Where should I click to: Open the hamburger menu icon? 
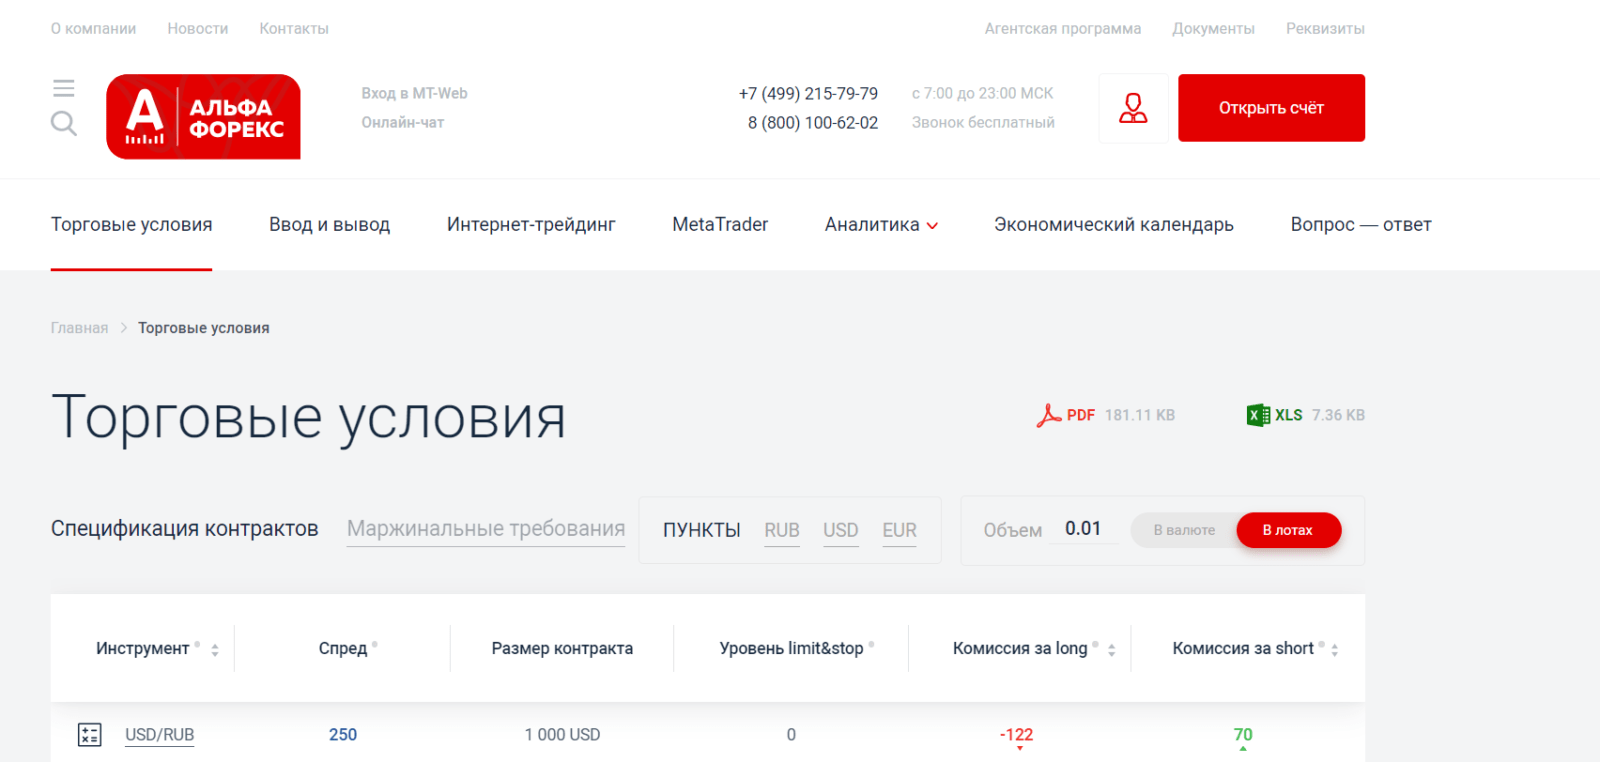coord(63,88)
